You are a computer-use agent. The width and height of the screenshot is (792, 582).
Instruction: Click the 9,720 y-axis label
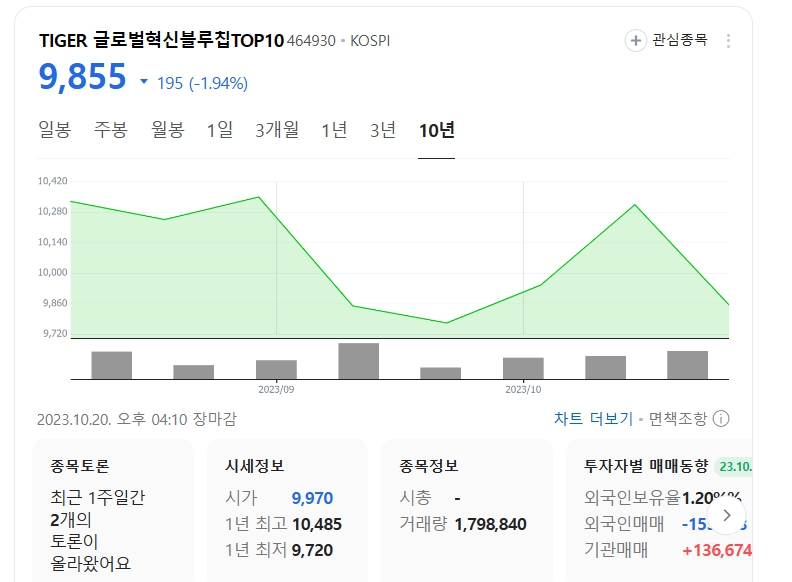[55, 333]
